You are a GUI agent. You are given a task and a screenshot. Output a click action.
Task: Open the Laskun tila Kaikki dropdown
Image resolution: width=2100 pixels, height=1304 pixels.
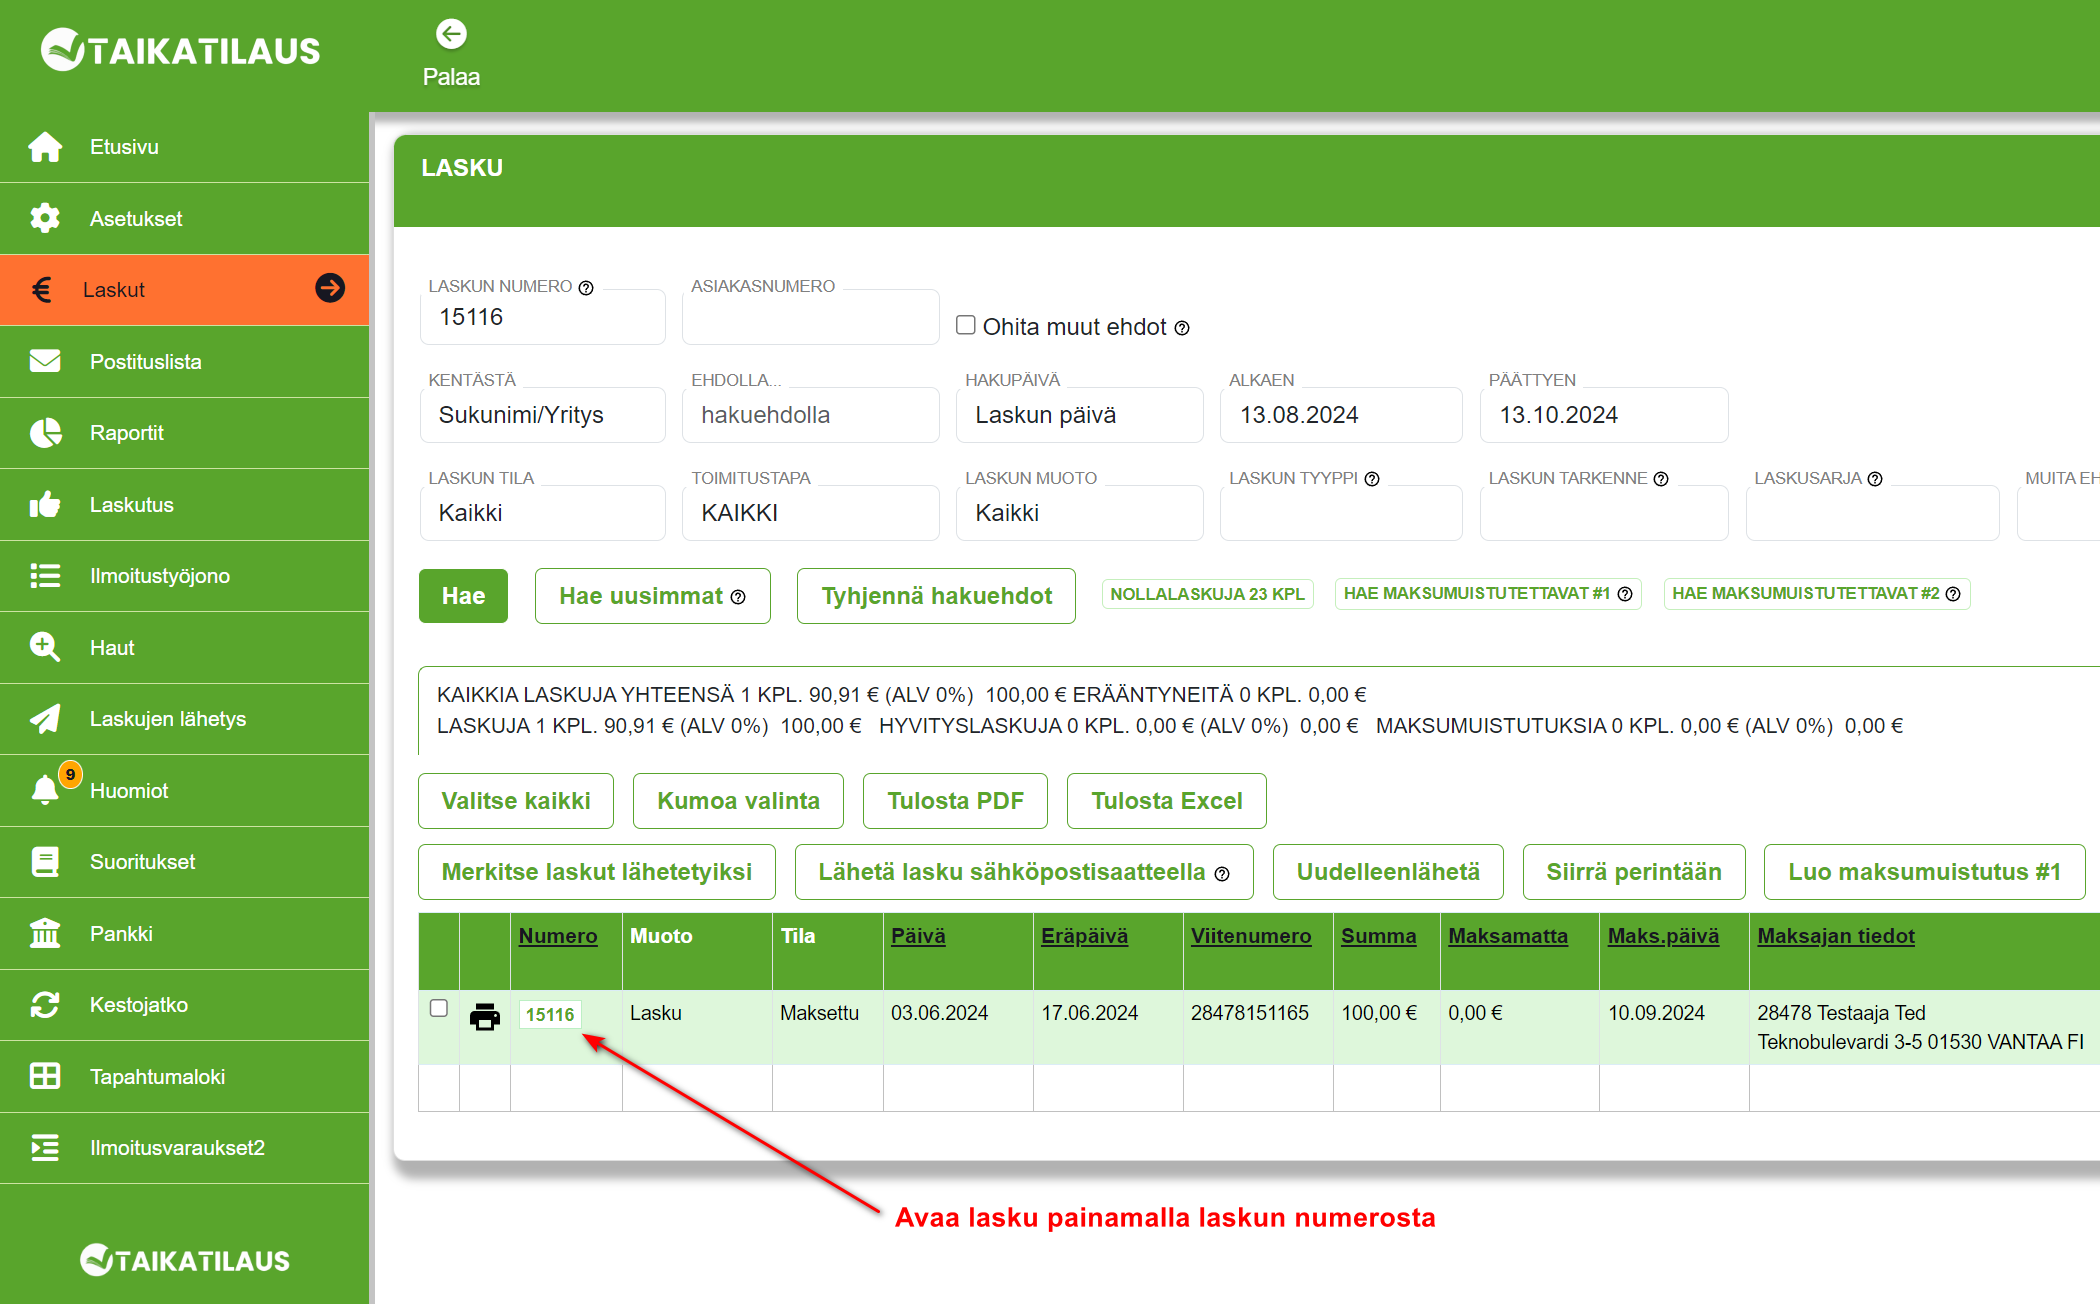tap(543, 513)
